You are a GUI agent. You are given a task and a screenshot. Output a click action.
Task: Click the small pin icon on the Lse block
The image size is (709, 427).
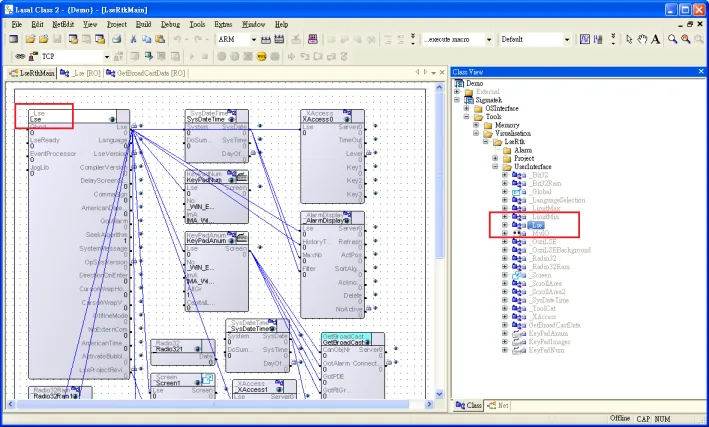112,119
